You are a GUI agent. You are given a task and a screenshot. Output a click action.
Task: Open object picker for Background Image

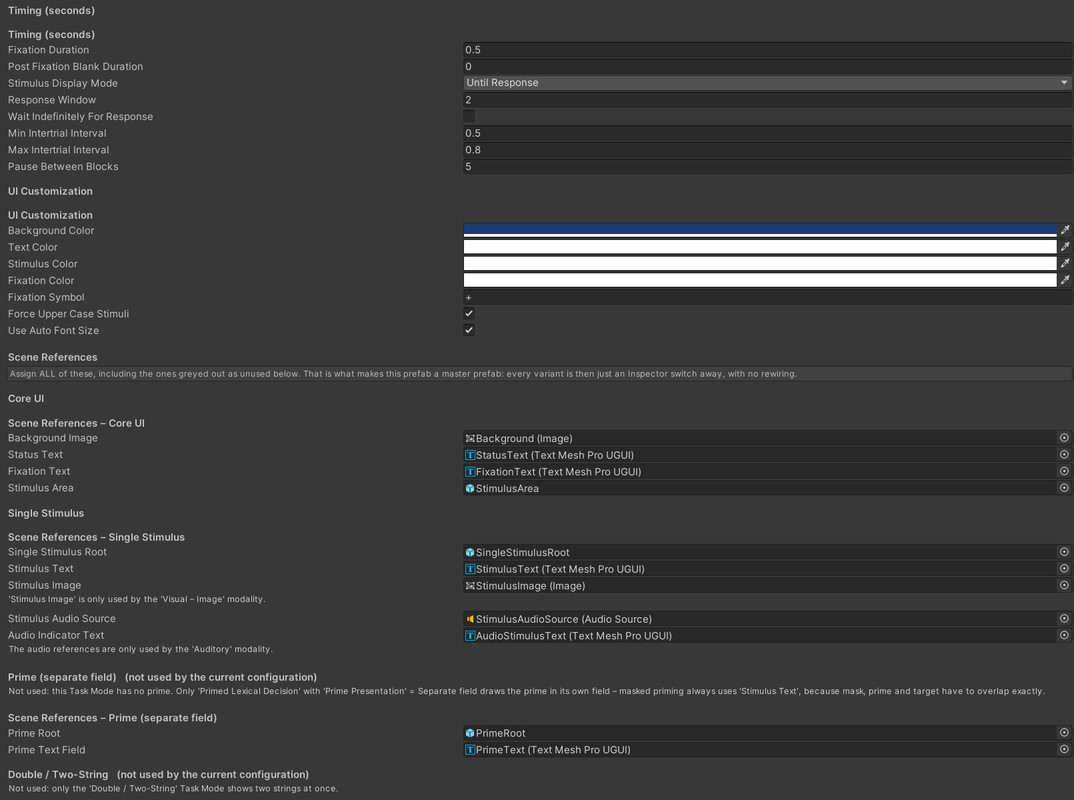pyautogui.click(x=1064, y=438)
